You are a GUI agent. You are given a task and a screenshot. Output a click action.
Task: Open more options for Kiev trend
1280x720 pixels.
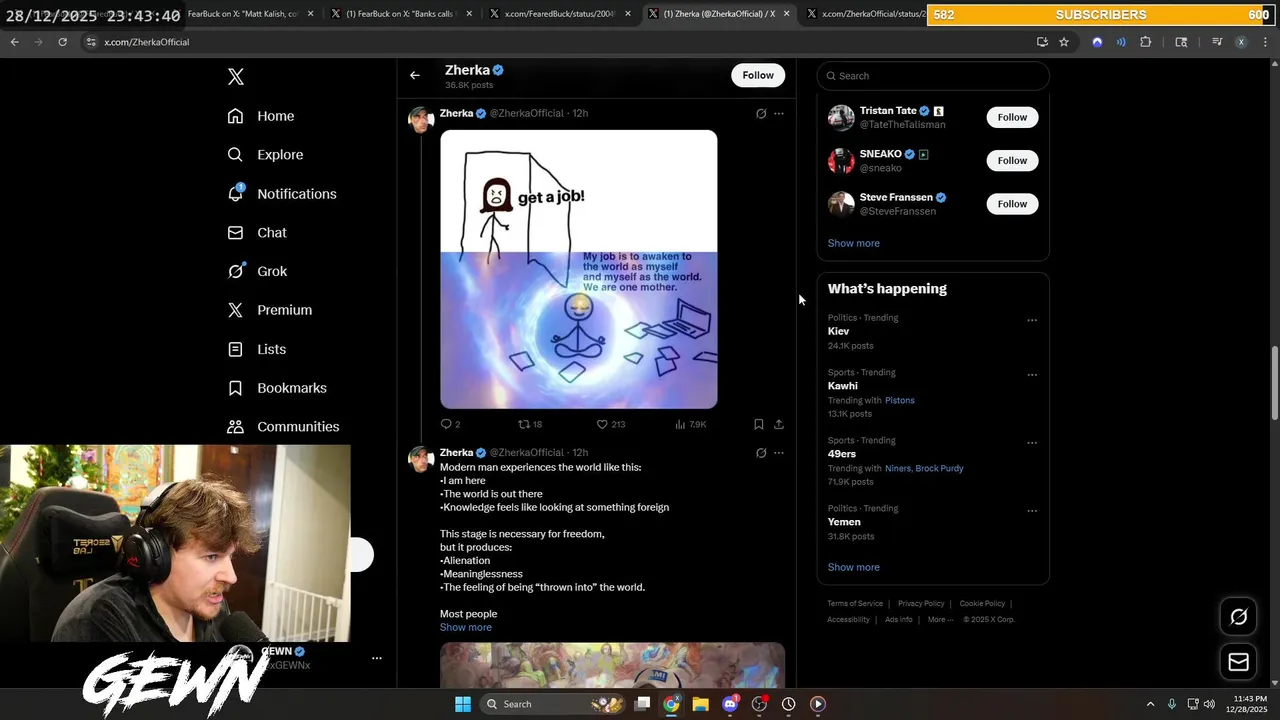tap(1032, 320)
